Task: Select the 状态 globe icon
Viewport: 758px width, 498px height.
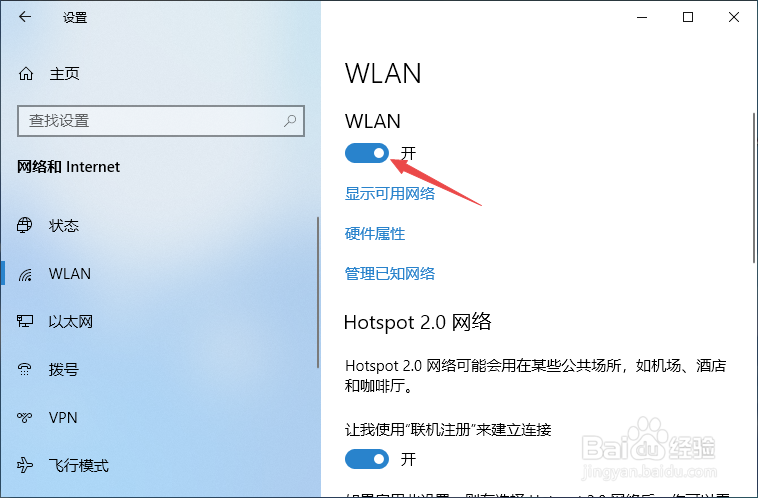Action: click(25, 225)
